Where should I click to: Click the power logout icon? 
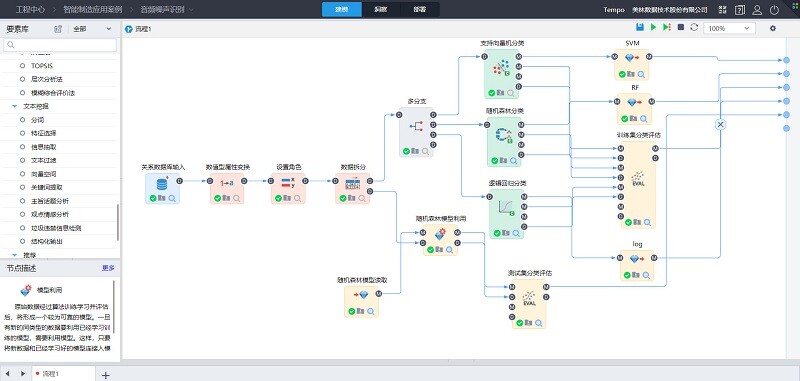point(774,10)
